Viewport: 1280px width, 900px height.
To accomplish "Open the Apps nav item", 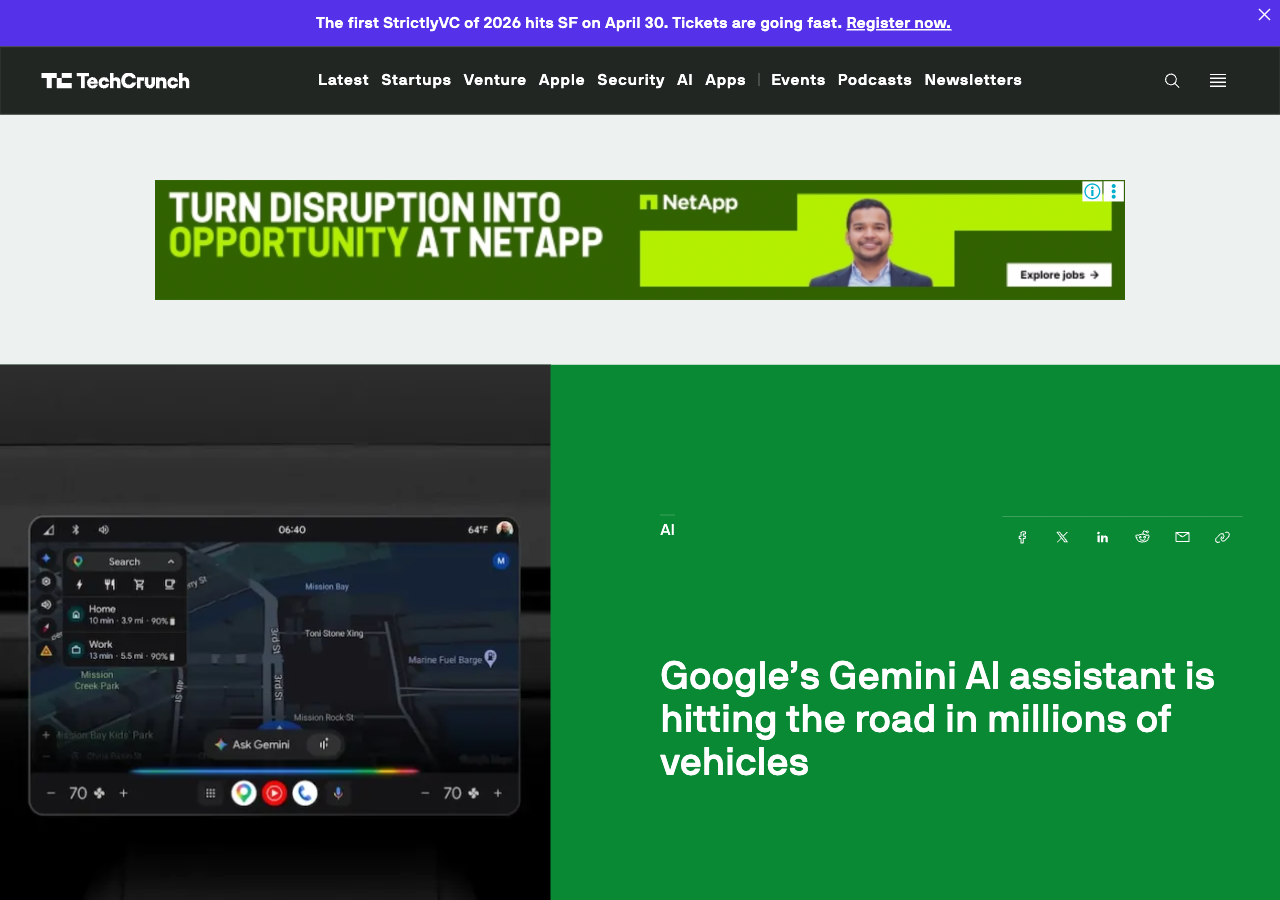I will coord(725,80).
